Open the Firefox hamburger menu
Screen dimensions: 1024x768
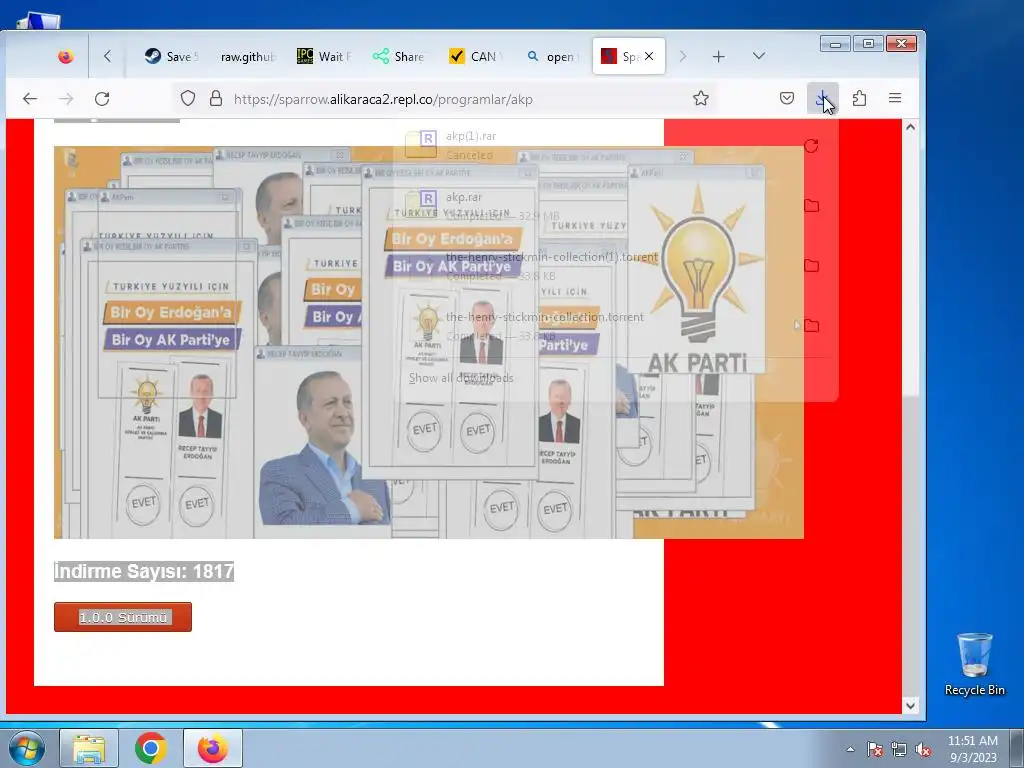click(895, 99)
